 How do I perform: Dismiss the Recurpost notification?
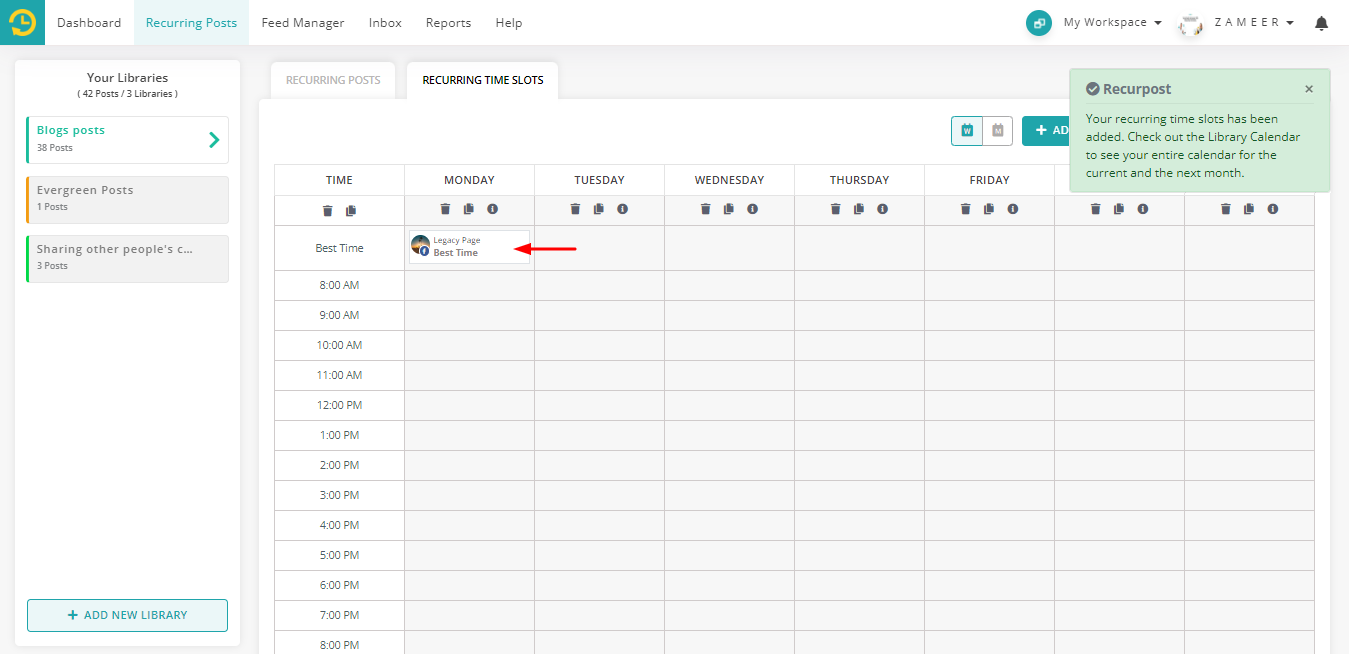click(x=1309, y=89)
